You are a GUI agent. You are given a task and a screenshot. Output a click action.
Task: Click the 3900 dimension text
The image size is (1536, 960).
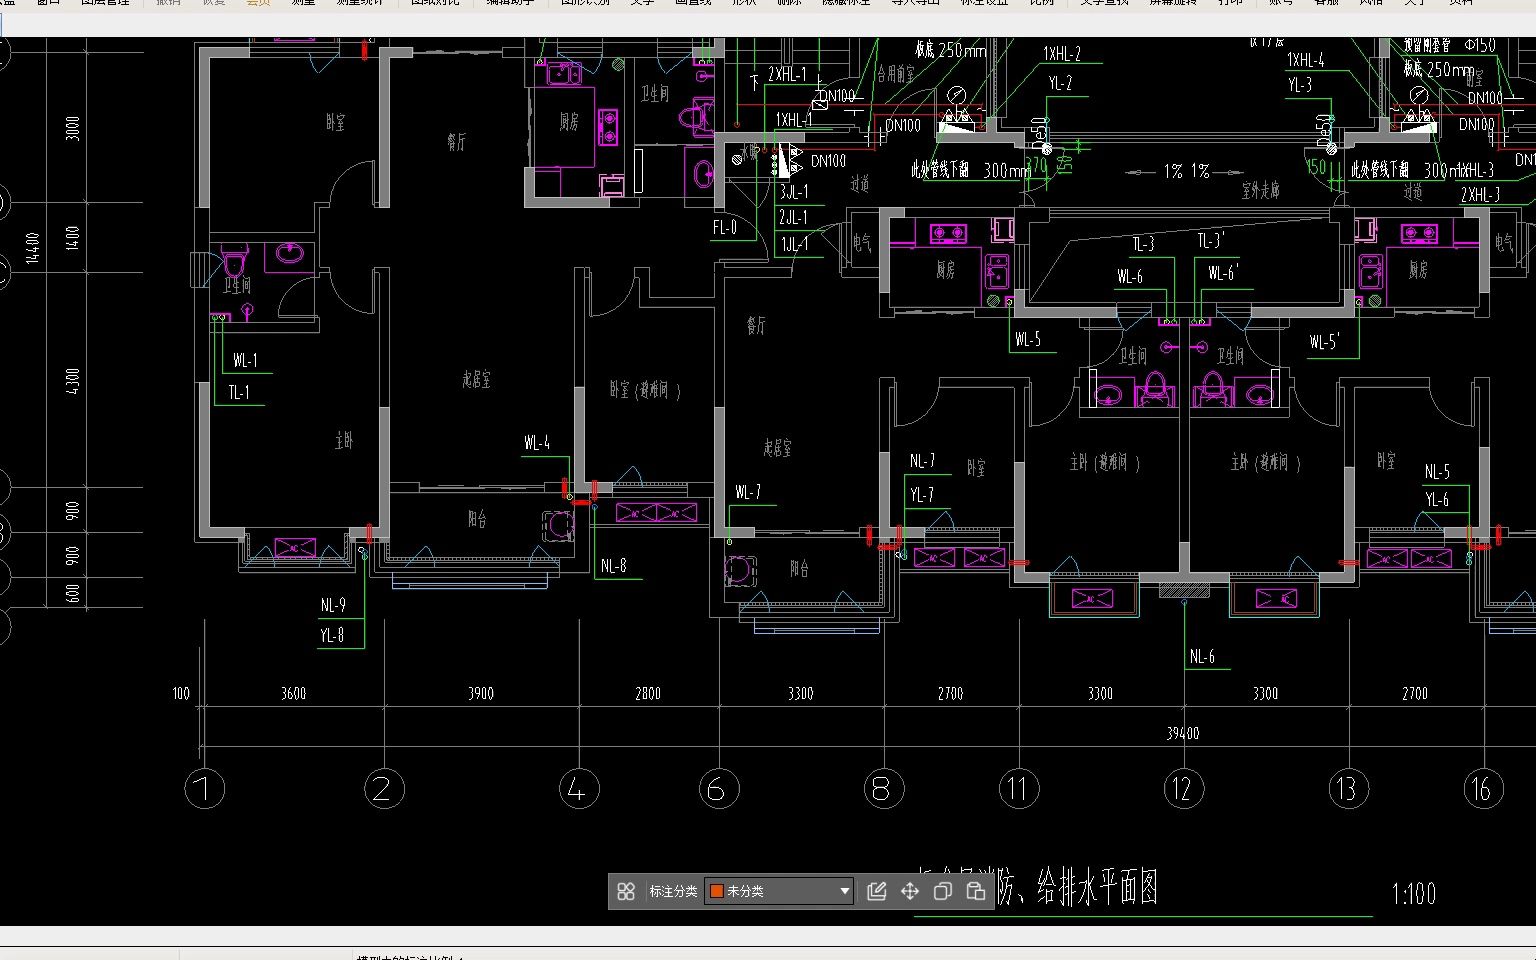[x=481, y=694]
